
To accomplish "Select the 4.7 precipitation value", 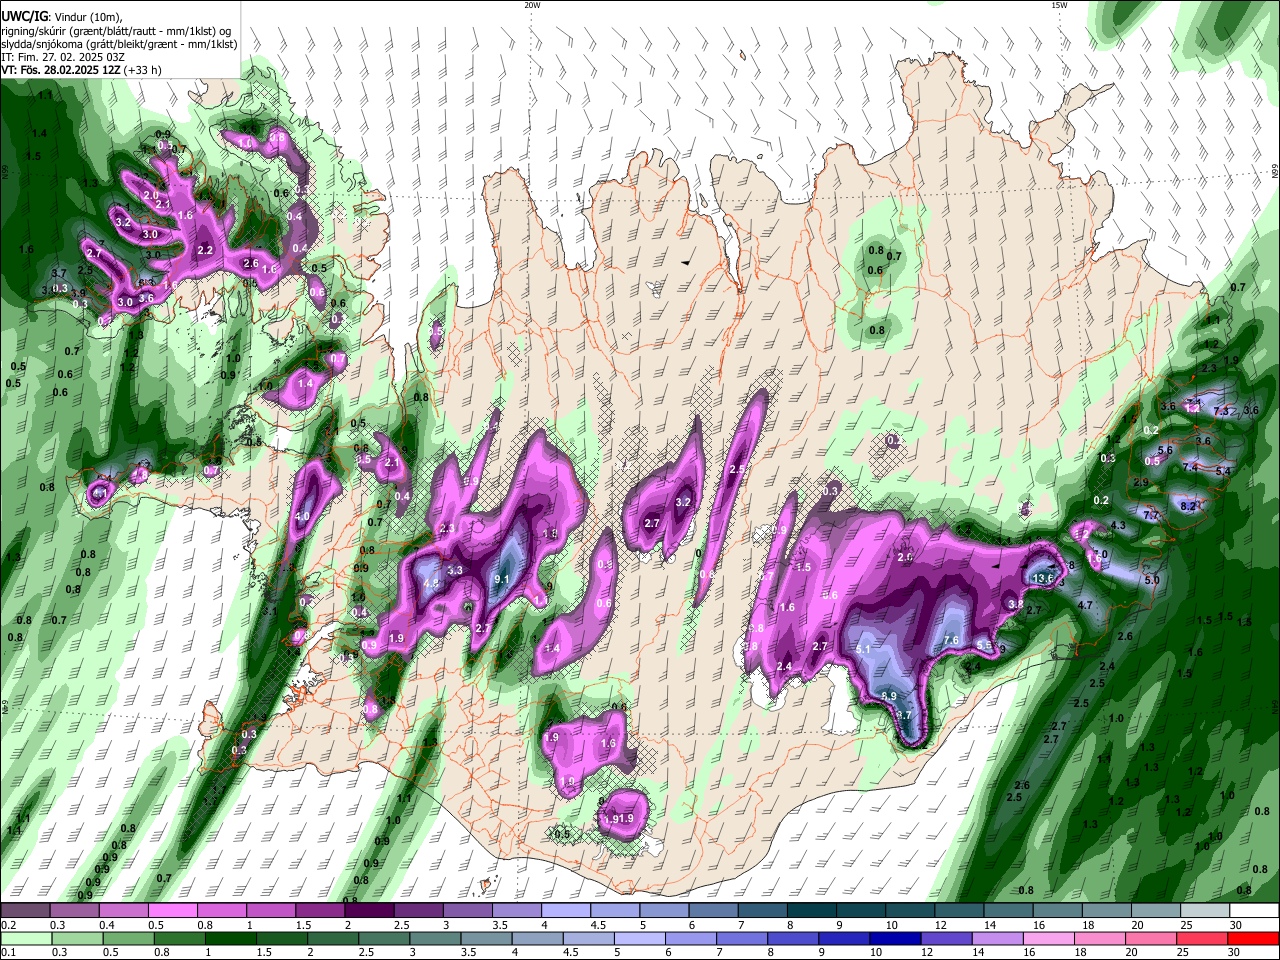I will coord(1084,605).
